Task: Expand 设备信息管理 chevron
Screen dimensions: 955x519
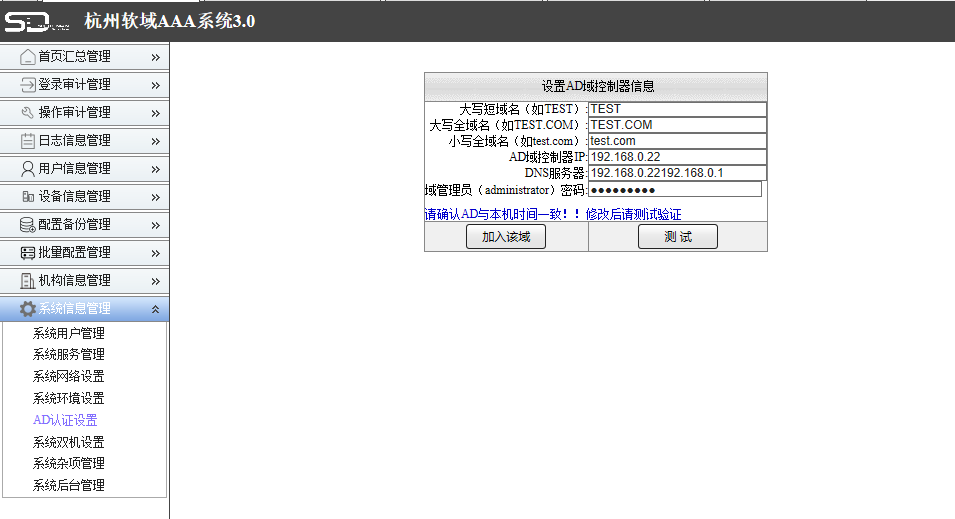Action: click(155, 197)
